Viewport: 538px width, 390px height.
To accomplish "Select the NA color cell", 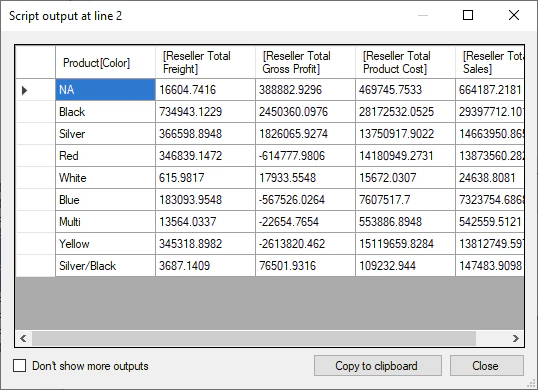I will coord(105,90).
